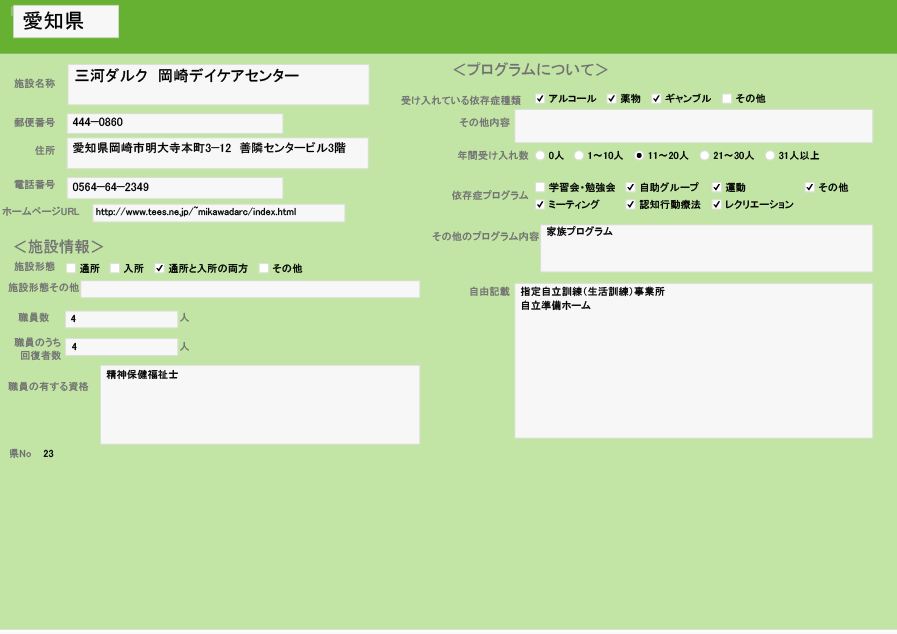This screenshot has height=634, width=897.
Task: Toggle the 薬物 checkbox
Action: (612, 99)
